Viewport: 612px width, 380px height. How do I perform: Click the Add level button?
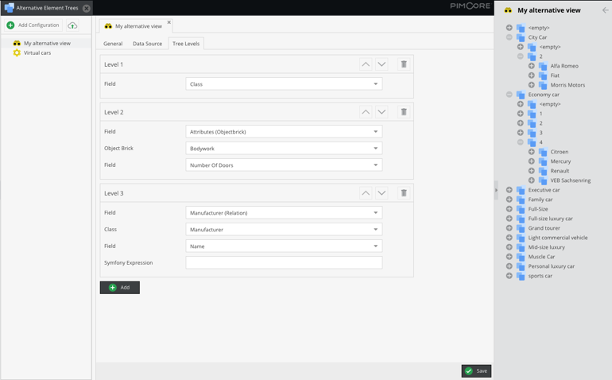(x=120, y=288)
